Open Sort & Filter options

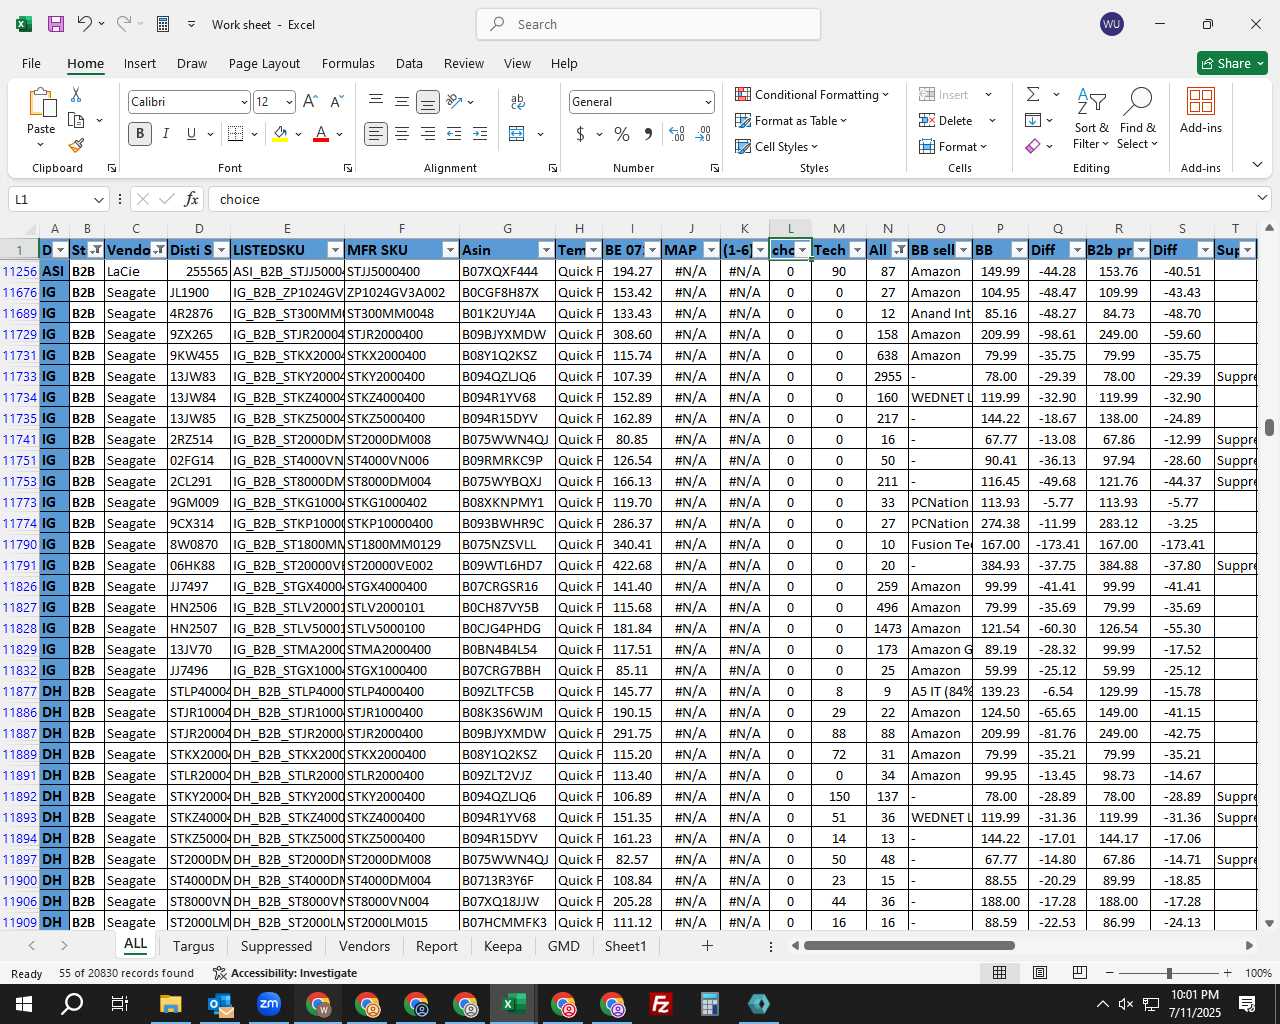click(x=1091, y=118)
